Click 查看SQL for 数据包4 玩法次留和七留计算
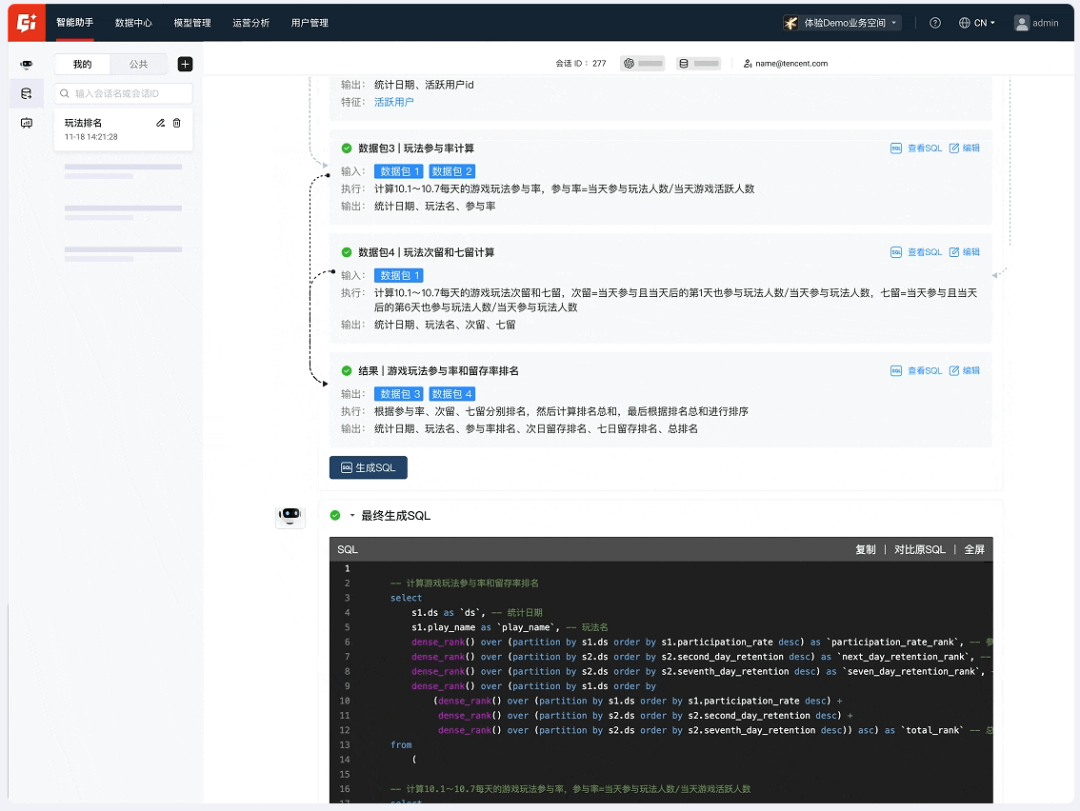 coord(924,252)
